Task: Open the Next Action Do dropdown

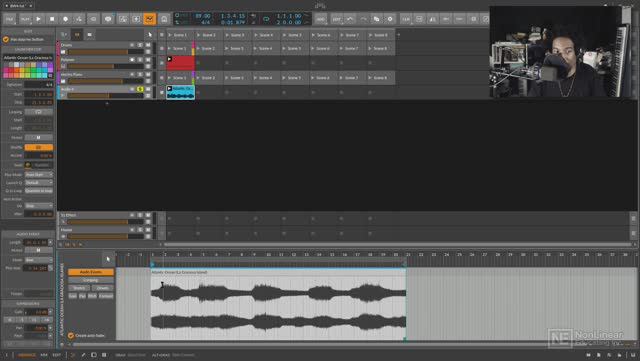Action: point(38,206)
